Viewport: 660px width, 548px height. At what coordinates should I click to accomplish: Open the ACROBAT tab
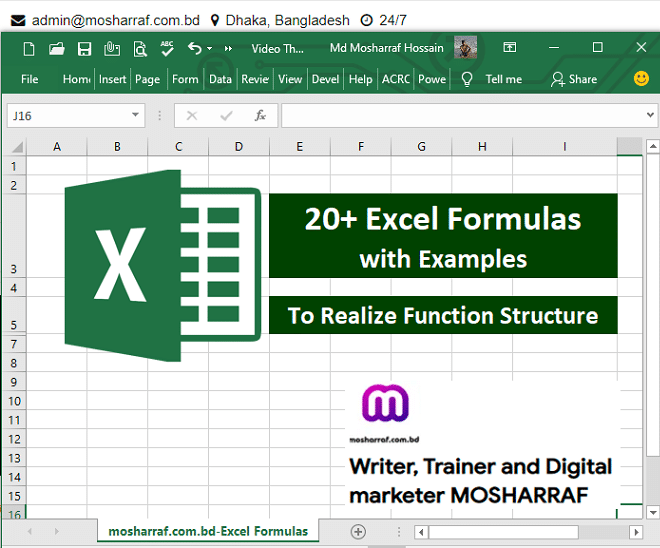click(x=396, y=79)
